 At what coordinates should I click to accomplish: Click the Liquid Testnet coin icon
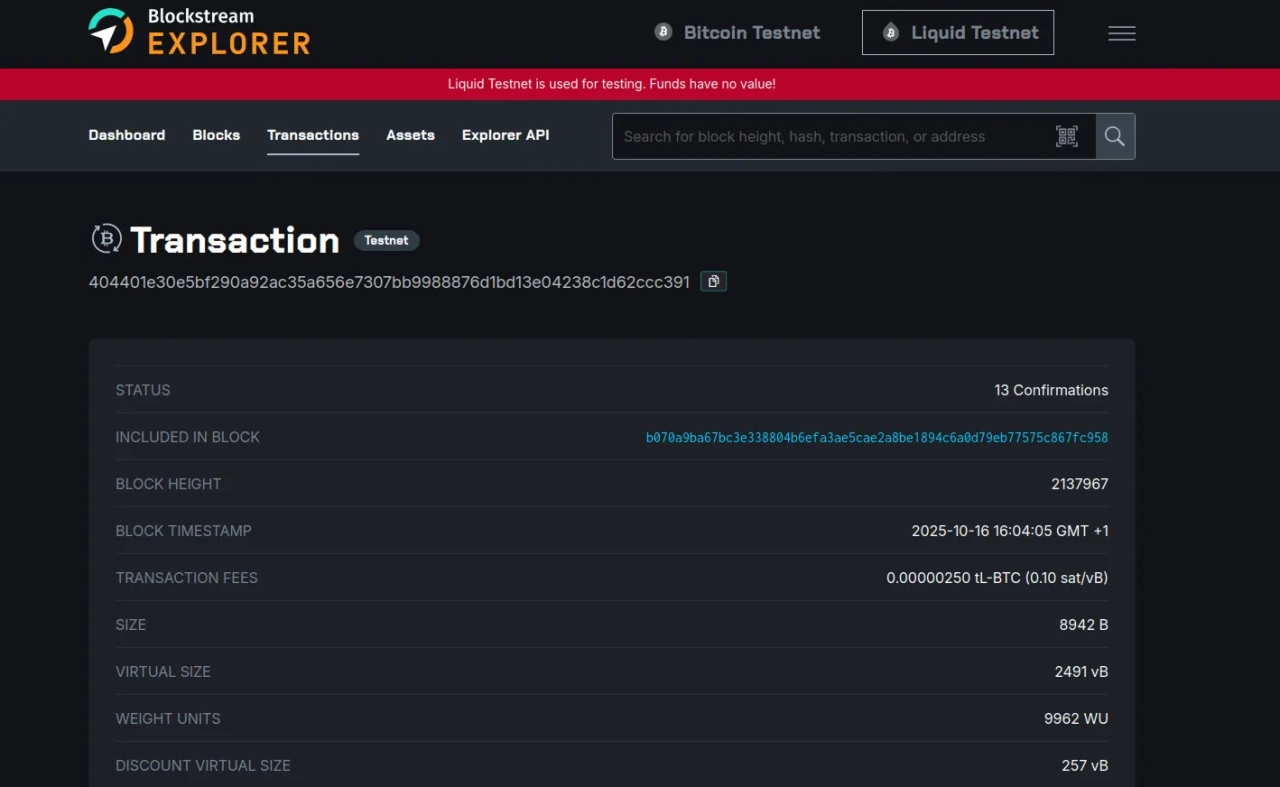tap(890, 32)
